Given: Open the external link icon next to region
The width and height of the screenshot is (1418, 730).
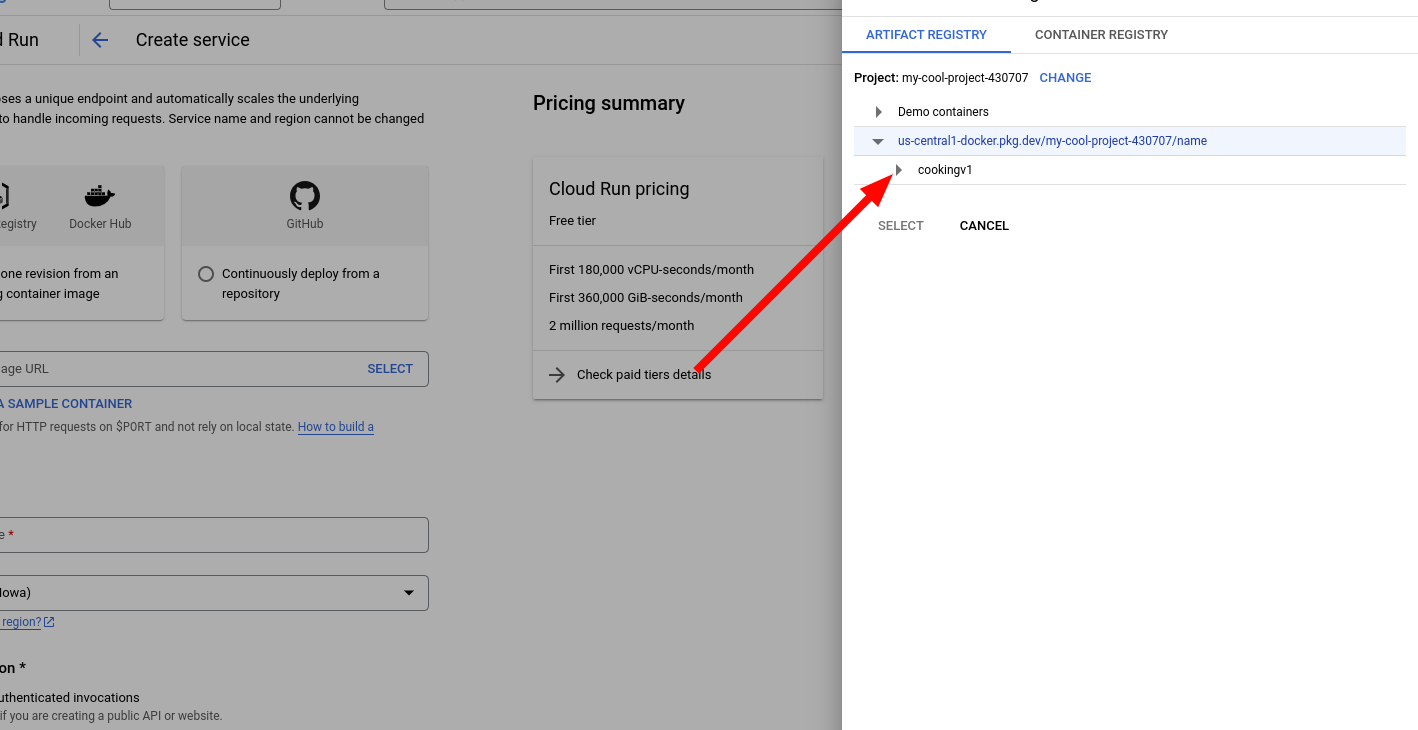Looking at the screenshot, I should point(49,622).
